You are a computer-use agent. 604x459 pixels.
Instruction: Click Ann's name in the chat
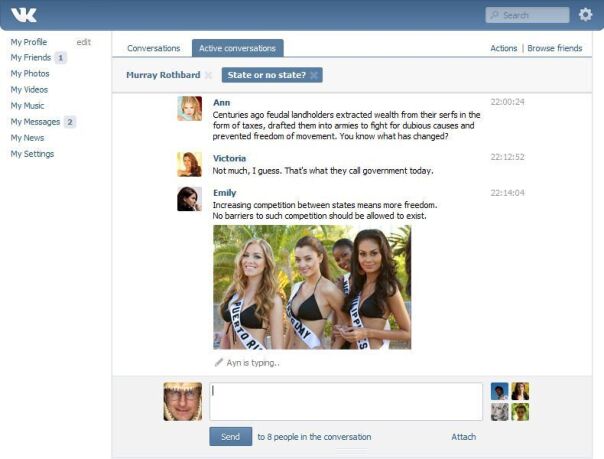pos(221,102)
